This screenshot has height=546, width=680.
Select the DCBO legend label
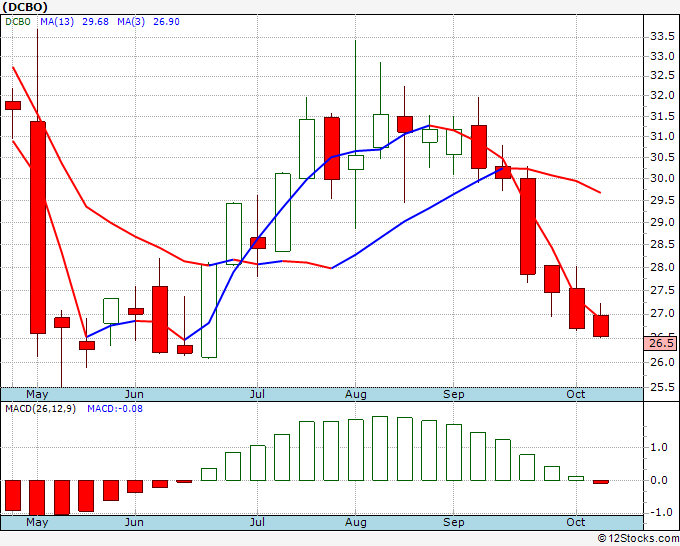(19, 22)
